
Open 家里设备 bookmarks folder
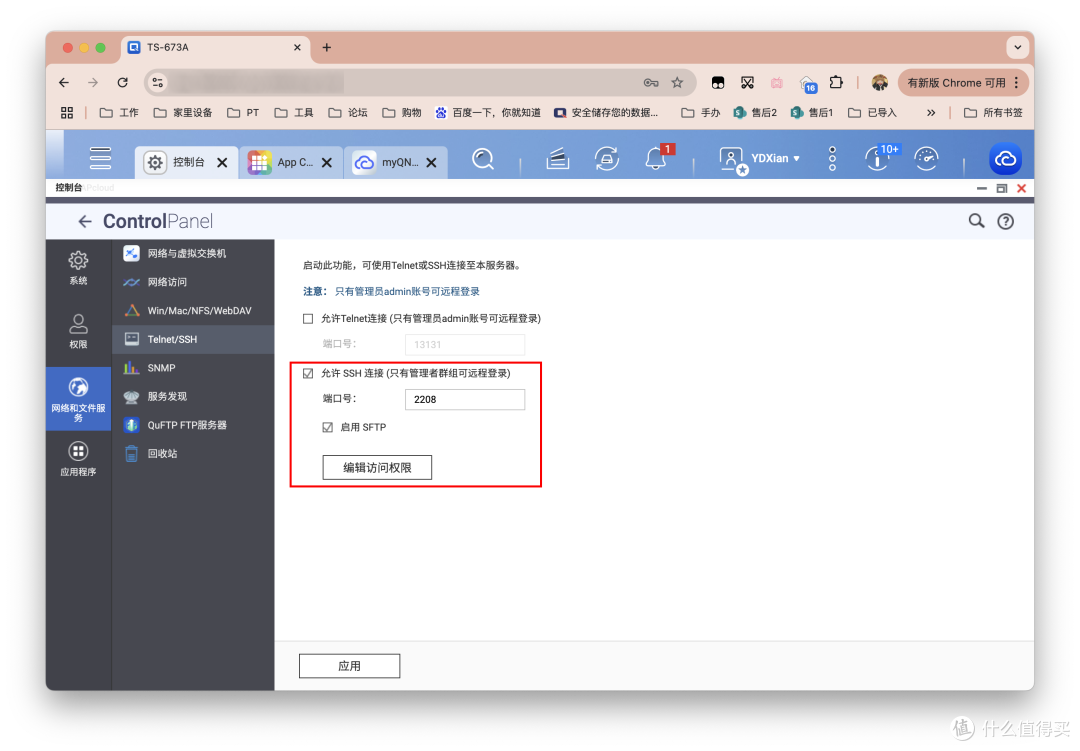(183, 112)
